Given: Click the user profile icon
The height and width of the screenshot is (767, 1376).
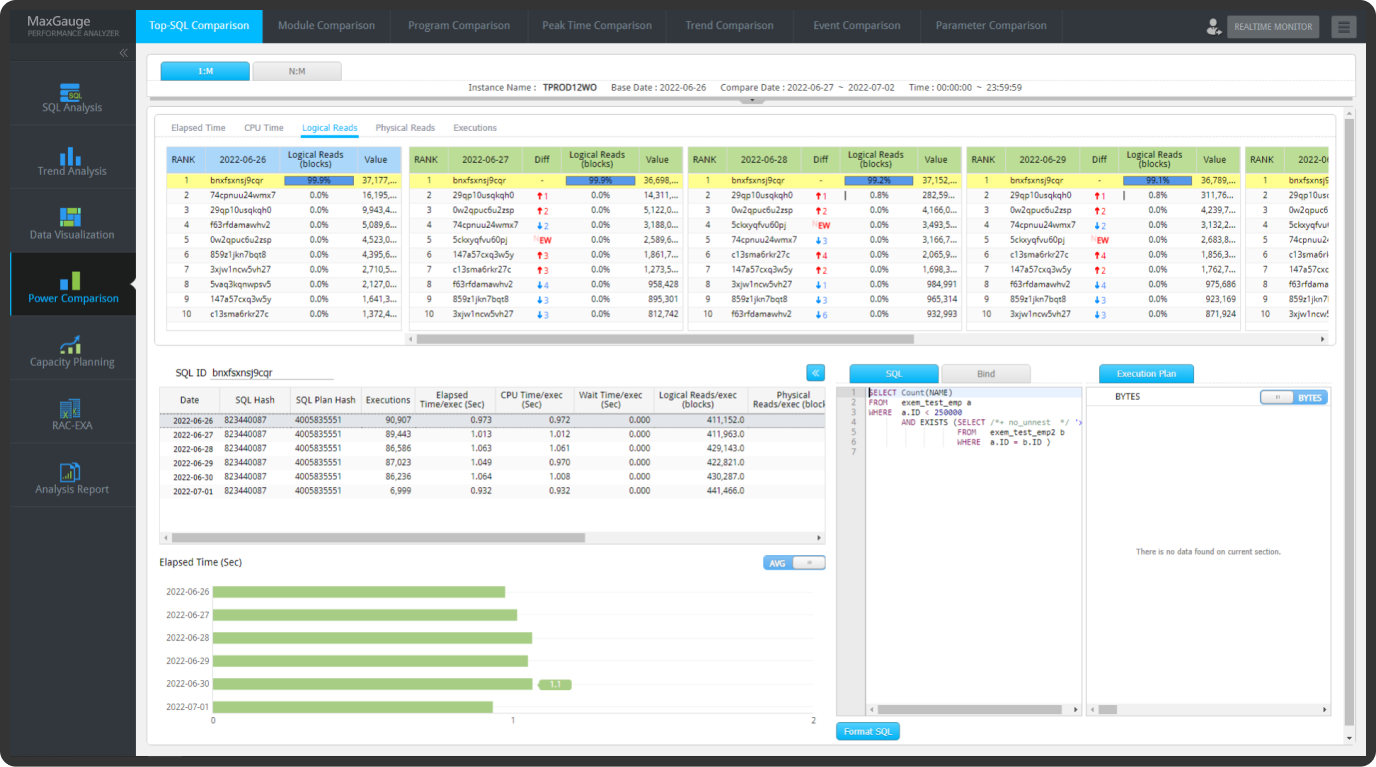Looking at the screenshot, I should (1214, 27).
